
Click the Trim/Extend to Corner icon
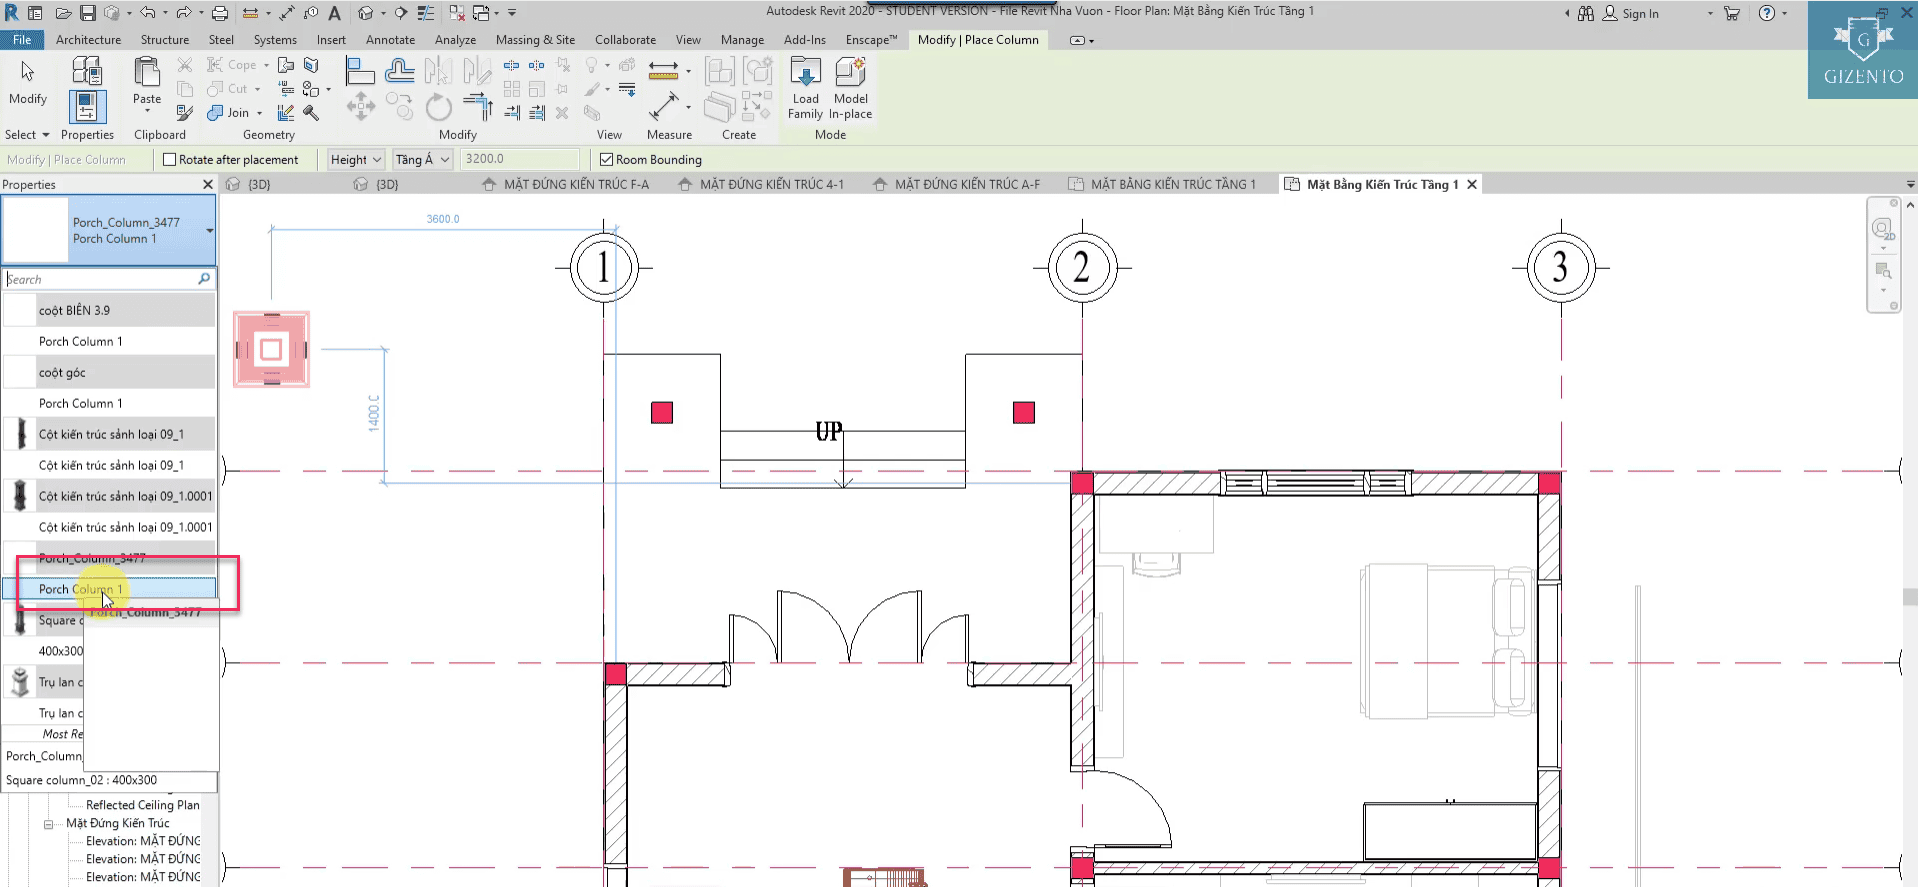coord(478,107)
